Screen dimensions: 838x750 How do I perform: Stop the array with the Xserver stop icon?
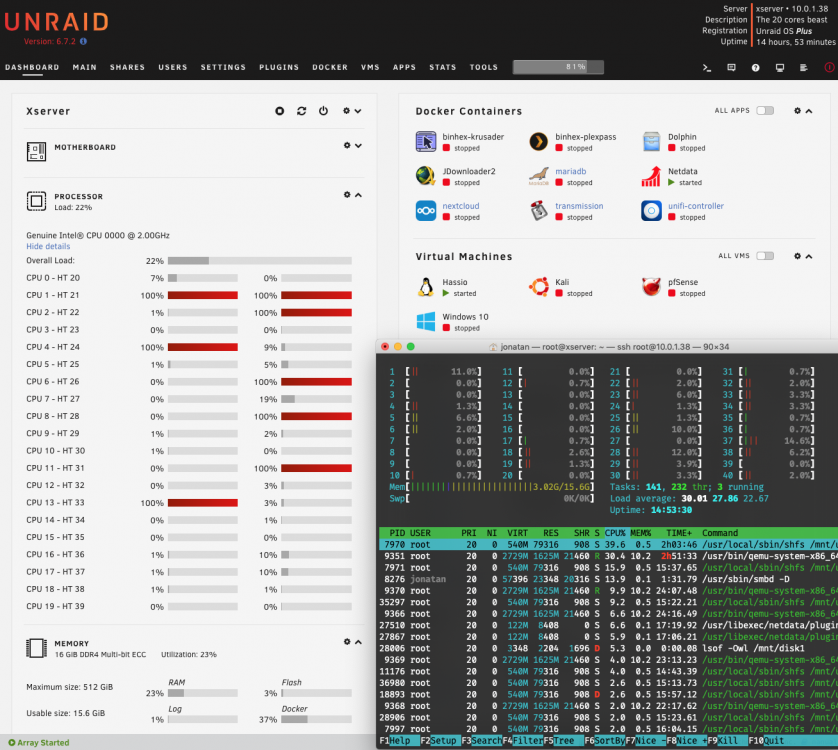pyautogui.click(x=280, y=111)
